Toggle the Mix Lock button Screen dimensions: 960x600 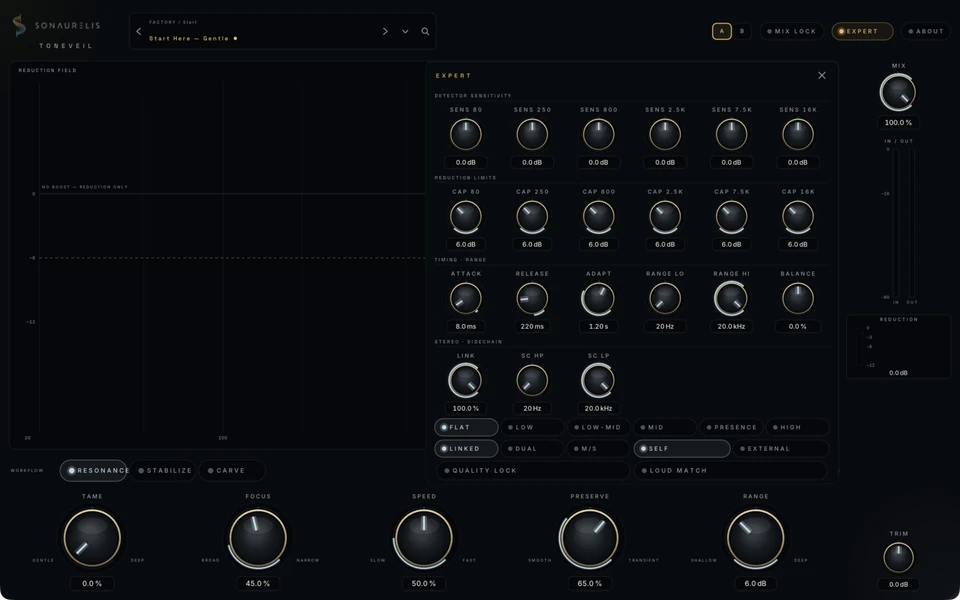[x=792, y=31]
